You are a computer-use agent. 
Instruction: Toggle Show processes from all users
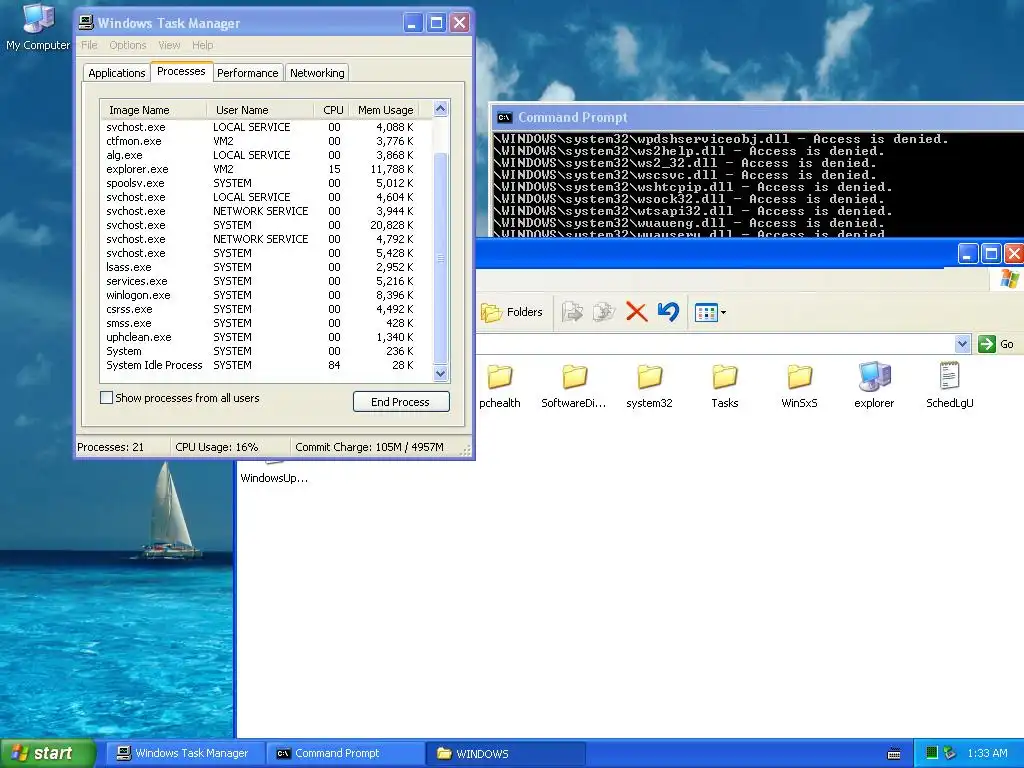(106, 397)
